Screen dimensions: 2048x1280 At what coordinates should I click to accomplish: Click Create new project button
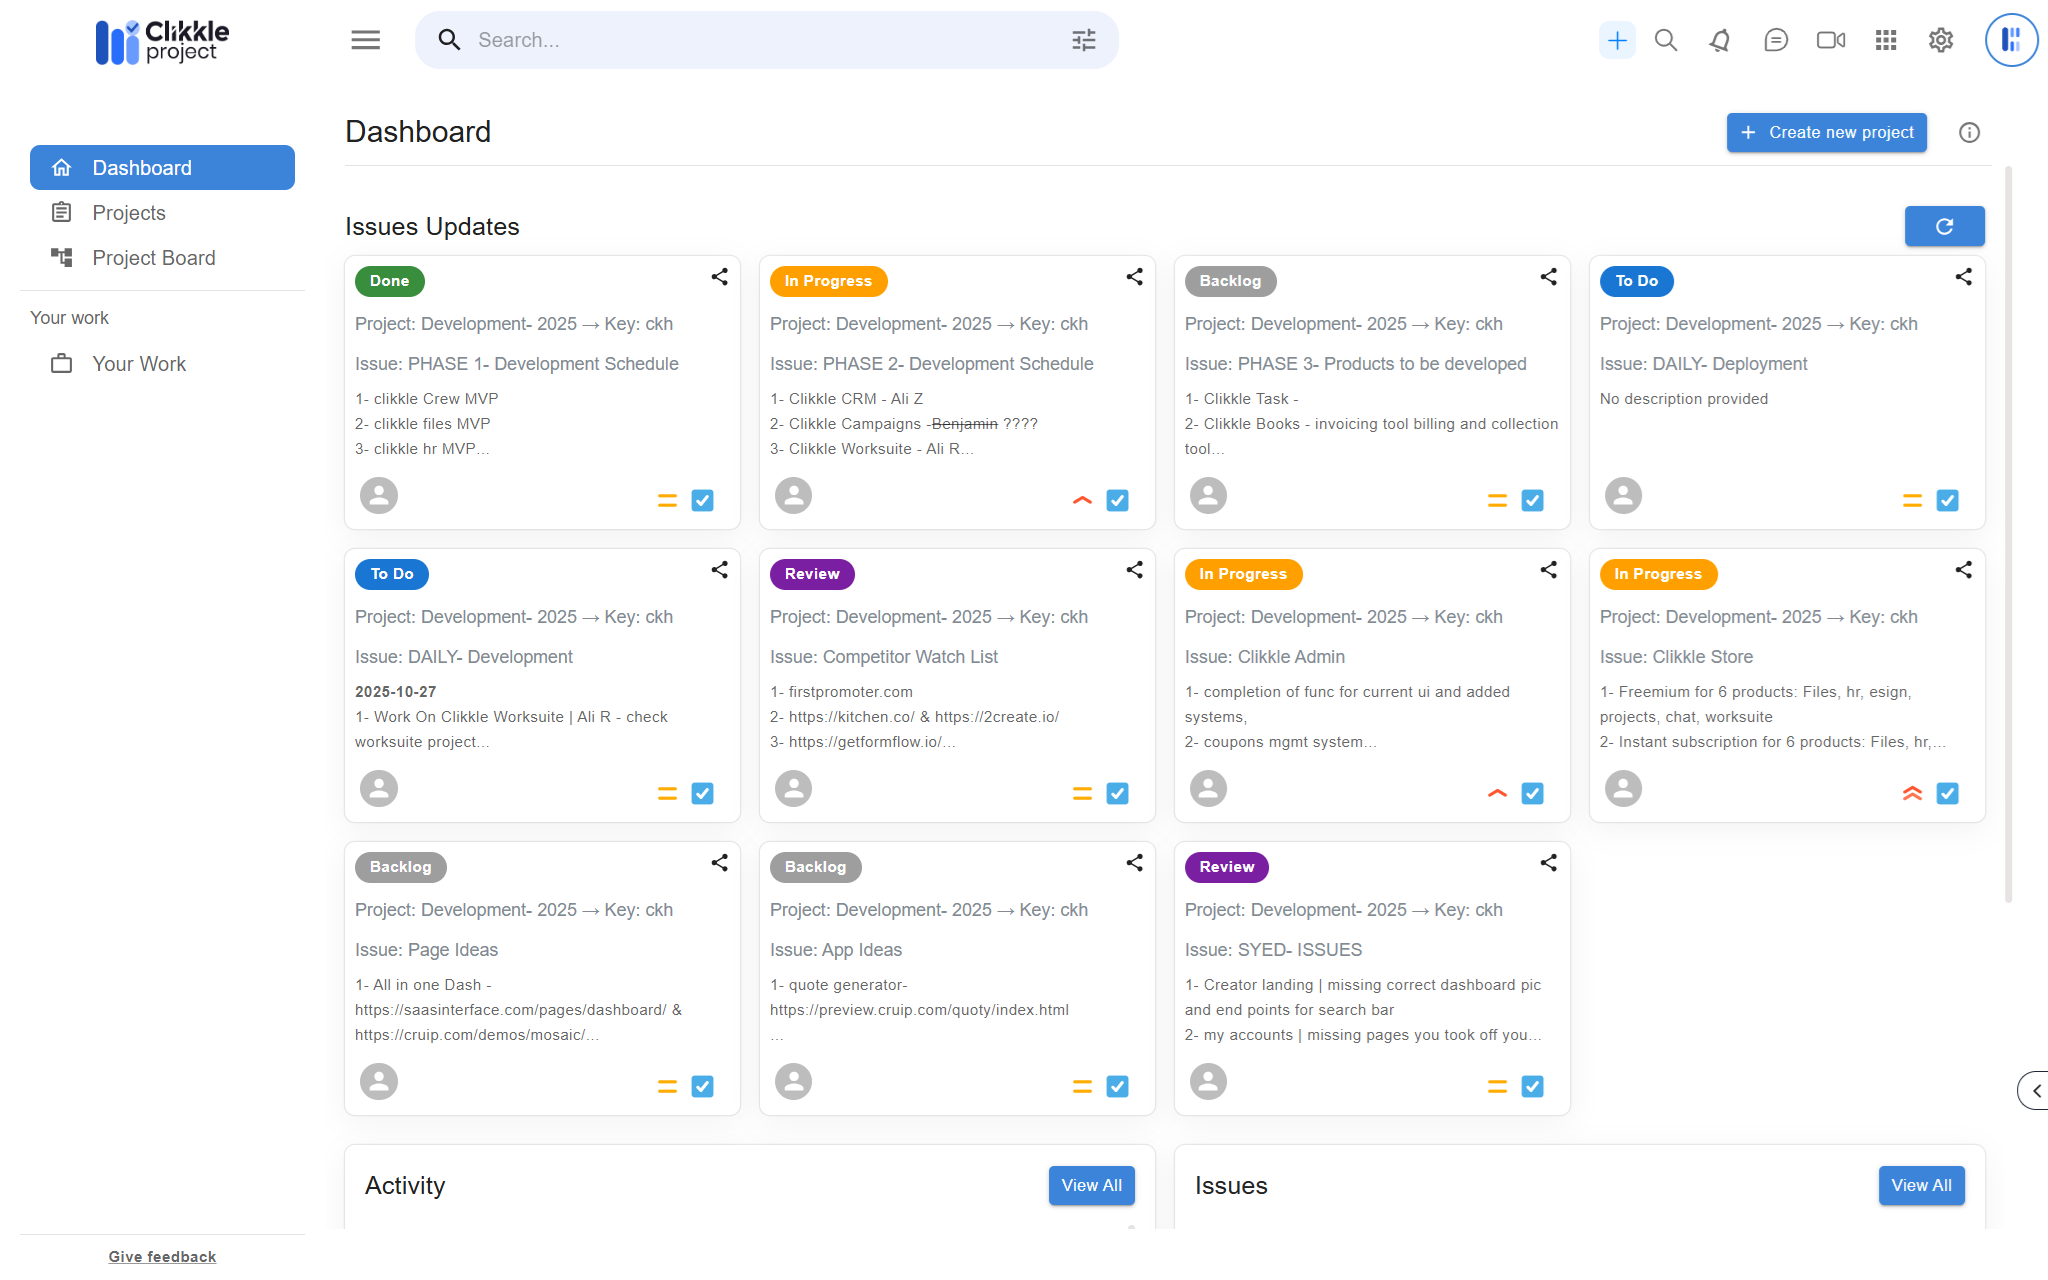(x=1826, y=132)
